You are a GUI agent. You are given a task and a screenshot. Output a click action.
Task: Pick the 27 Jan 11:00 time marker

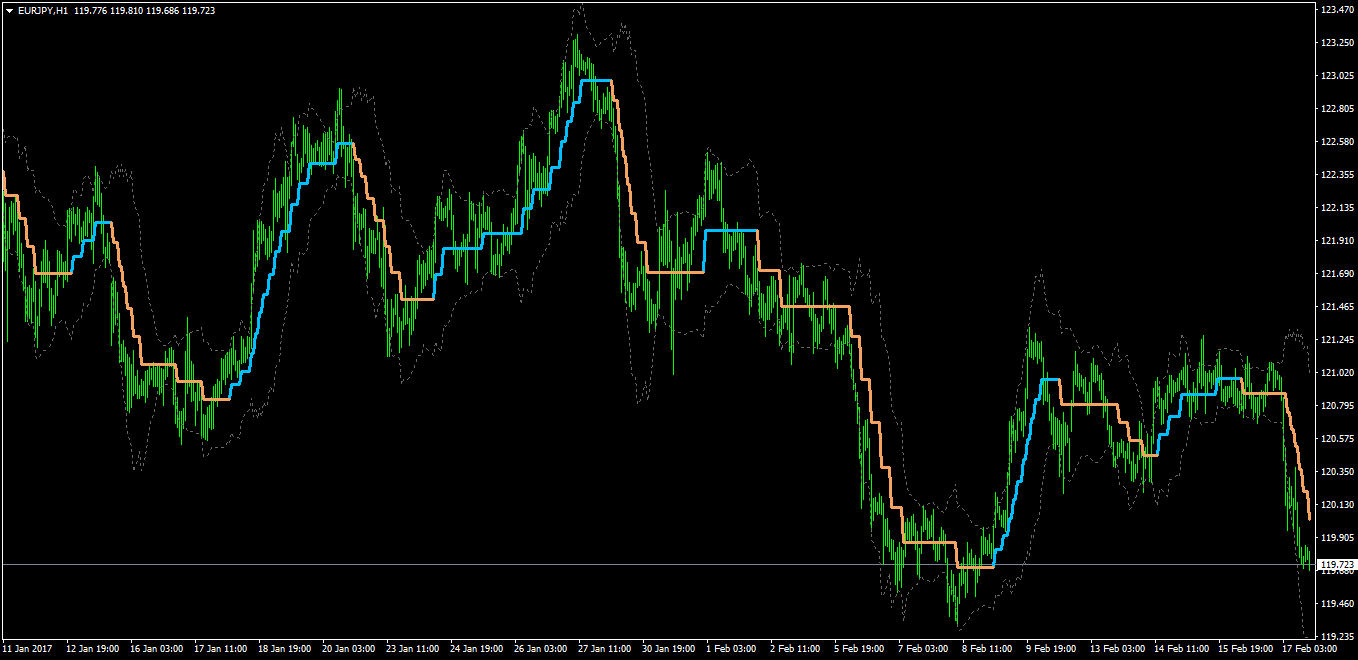pos(602,649)
